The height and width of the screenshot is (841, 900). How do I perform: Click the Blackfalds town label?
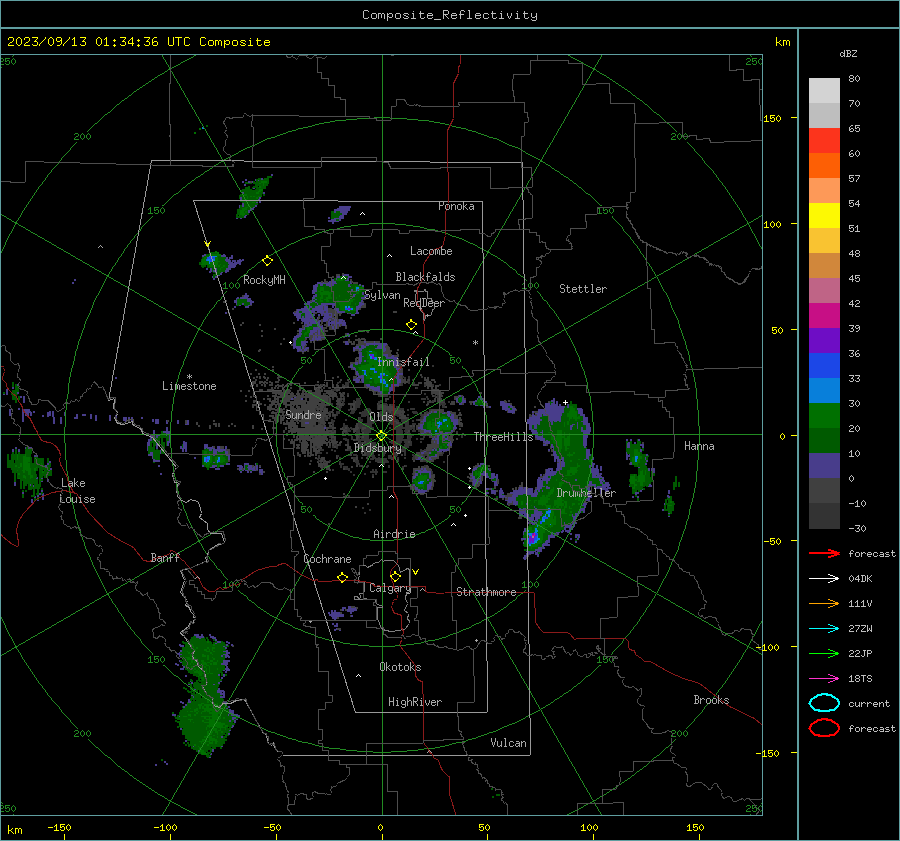pyautogui.click(x=425, y=277)
